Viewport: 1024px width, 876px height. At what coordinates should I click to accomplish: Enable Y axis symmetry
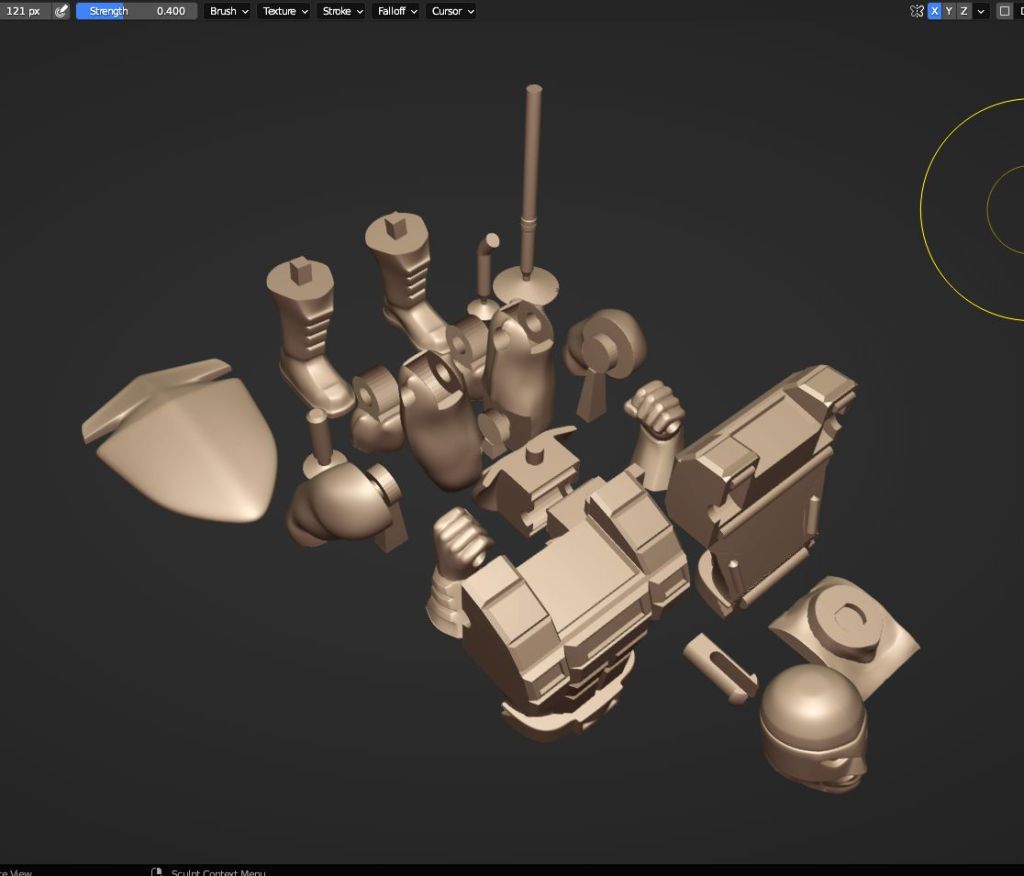(x=949, y=11)
